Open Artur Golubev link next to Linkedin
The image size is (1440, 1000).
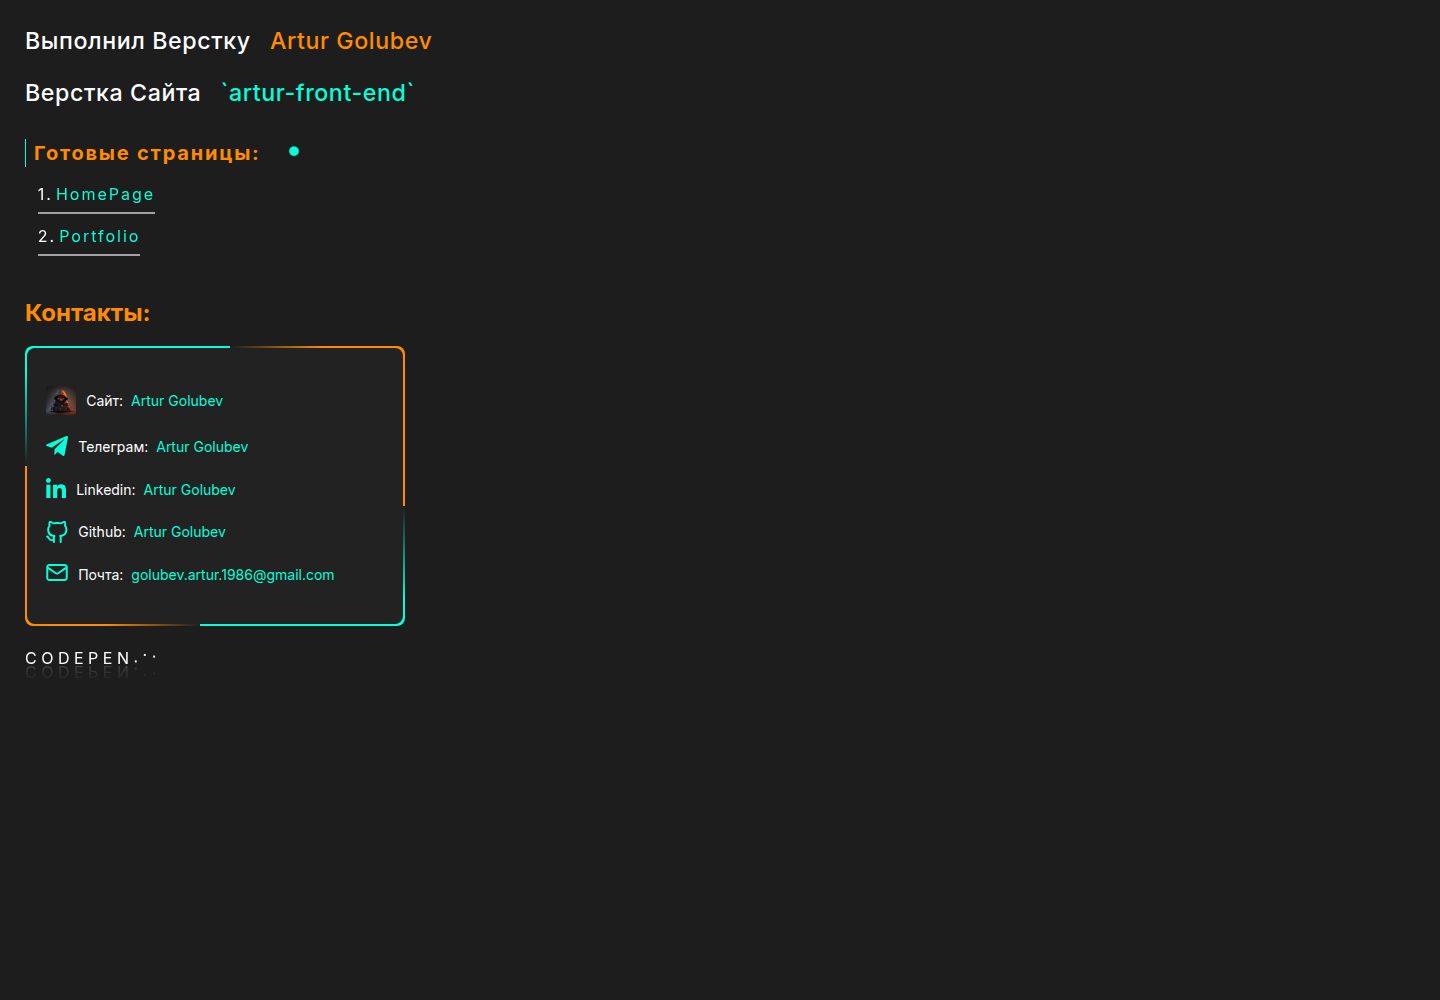pyautogui.click(x=189, y=490)
